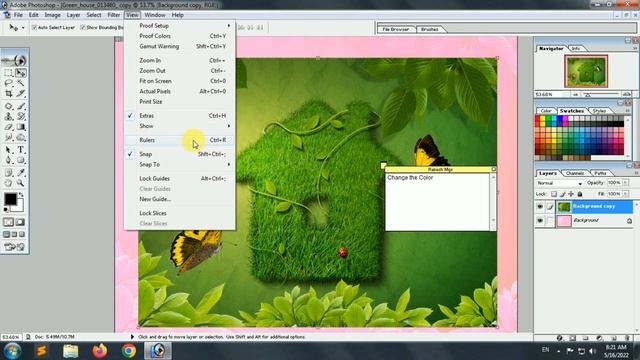
Task: Hide the Background layer eye icon
Action: (540, 220)
